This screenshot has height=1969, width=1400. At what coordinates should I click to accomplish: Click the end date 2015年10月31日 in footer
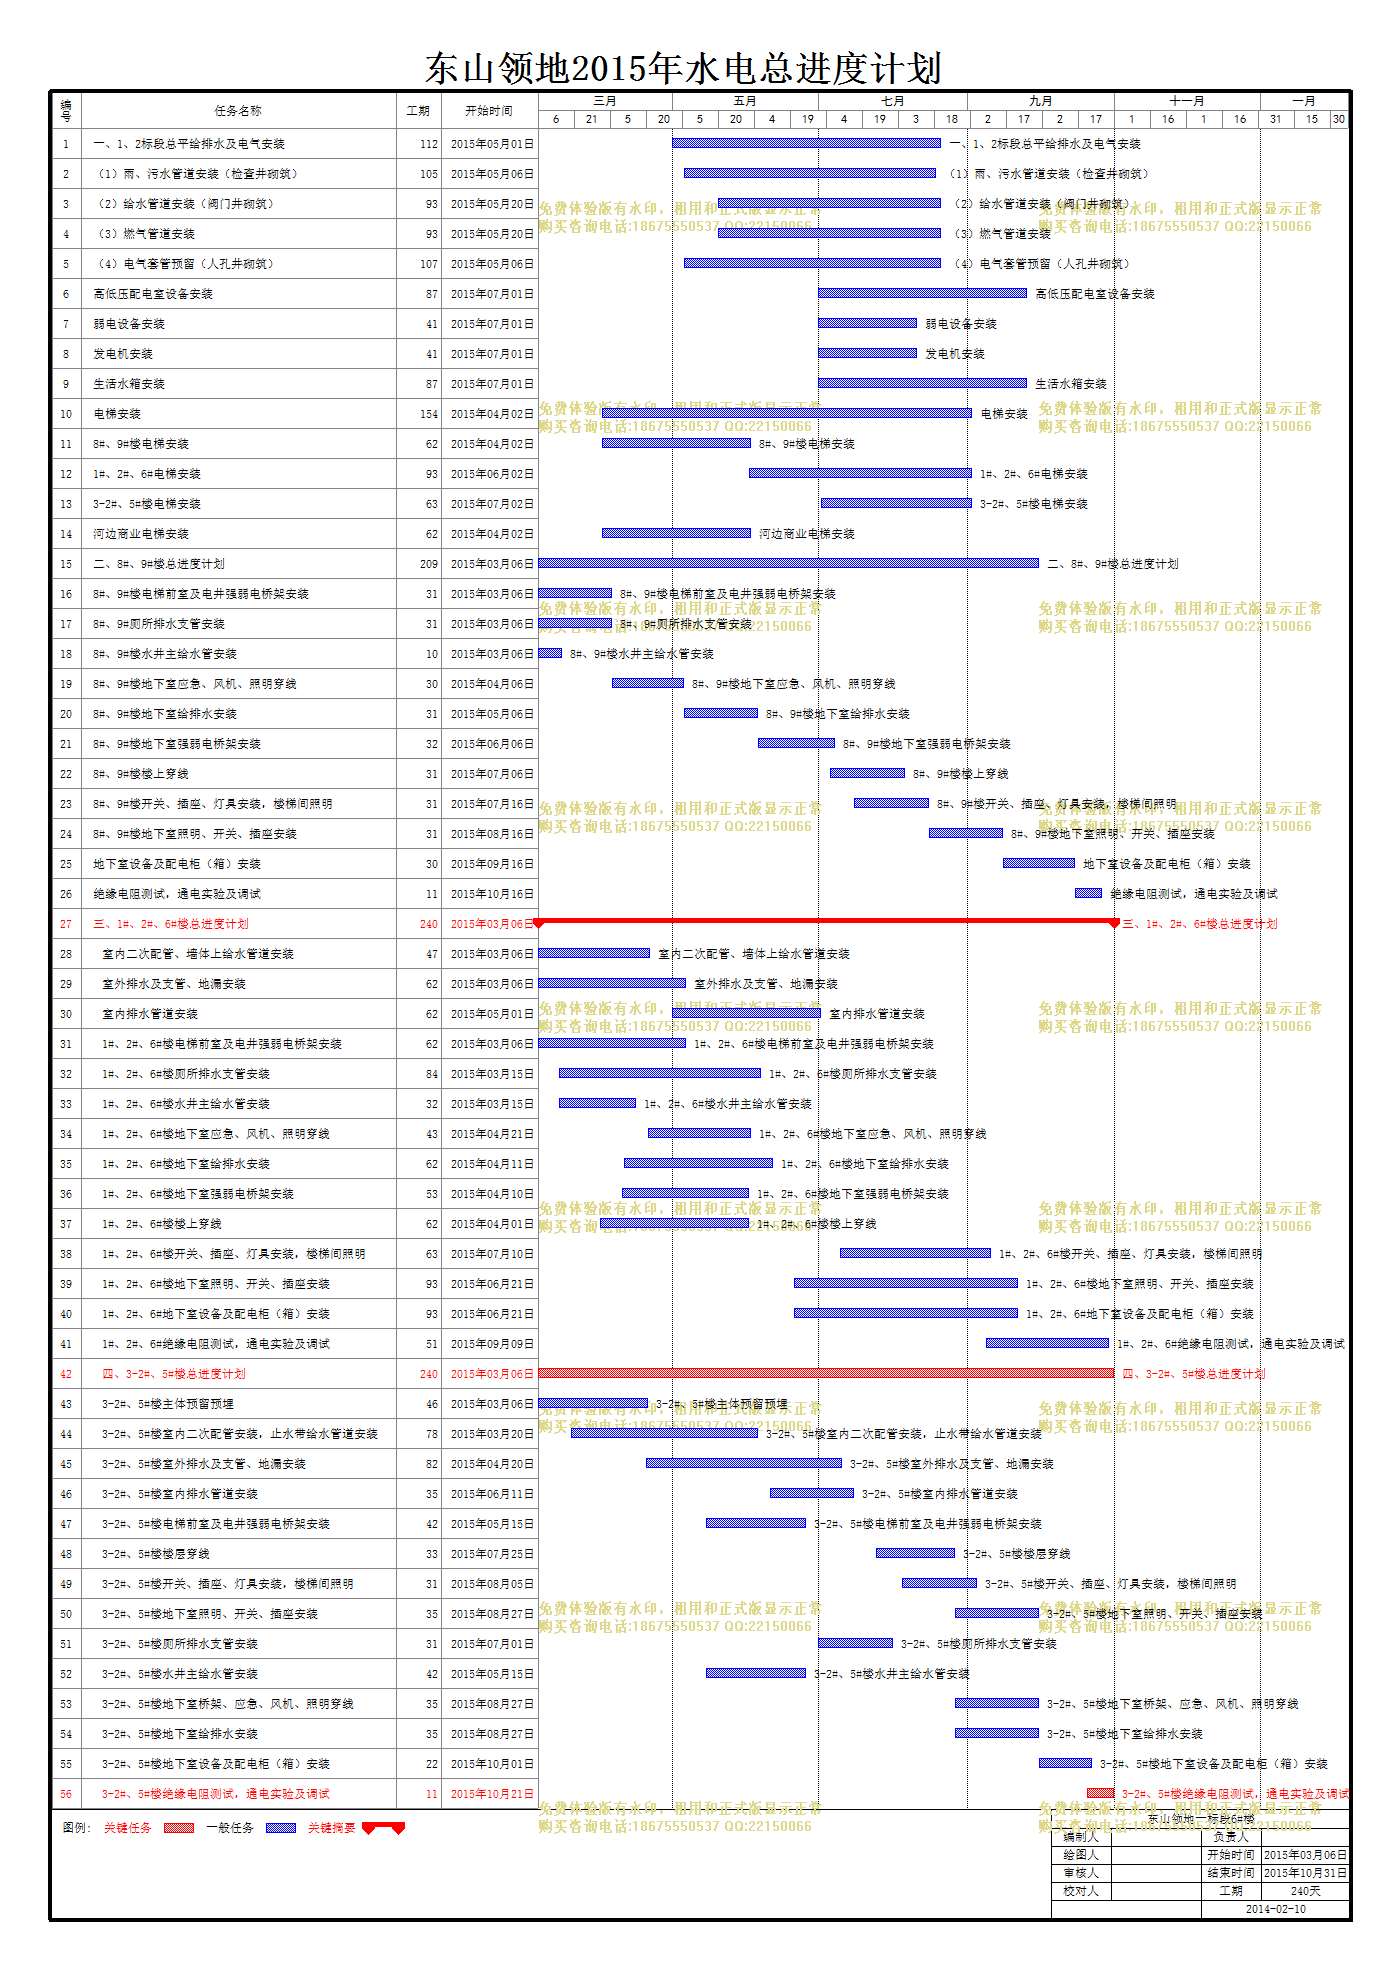pyautogui.click(x=1305, y=1873)
